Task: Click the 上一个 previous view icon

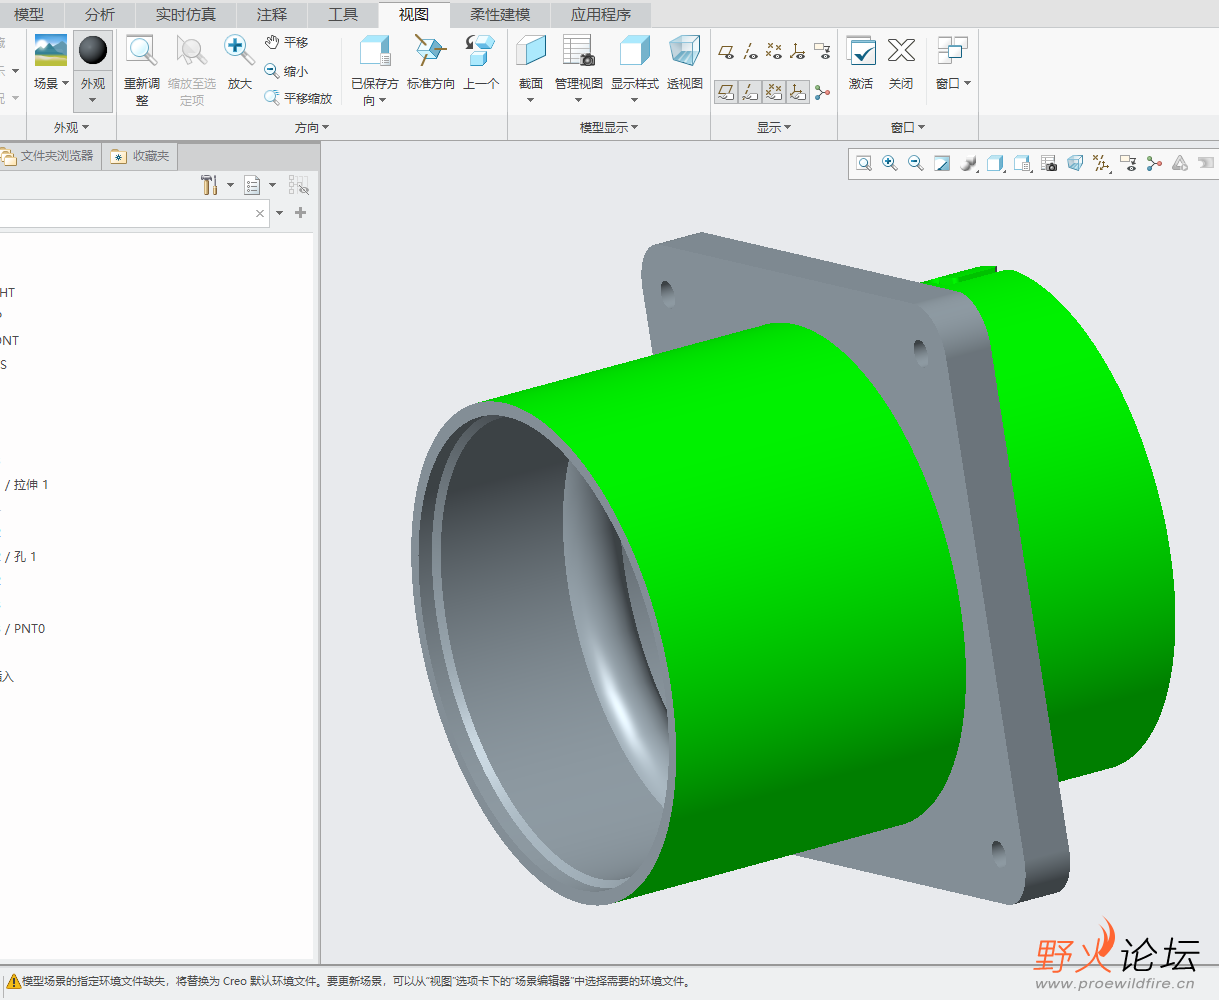Action: tap(481, 51)
